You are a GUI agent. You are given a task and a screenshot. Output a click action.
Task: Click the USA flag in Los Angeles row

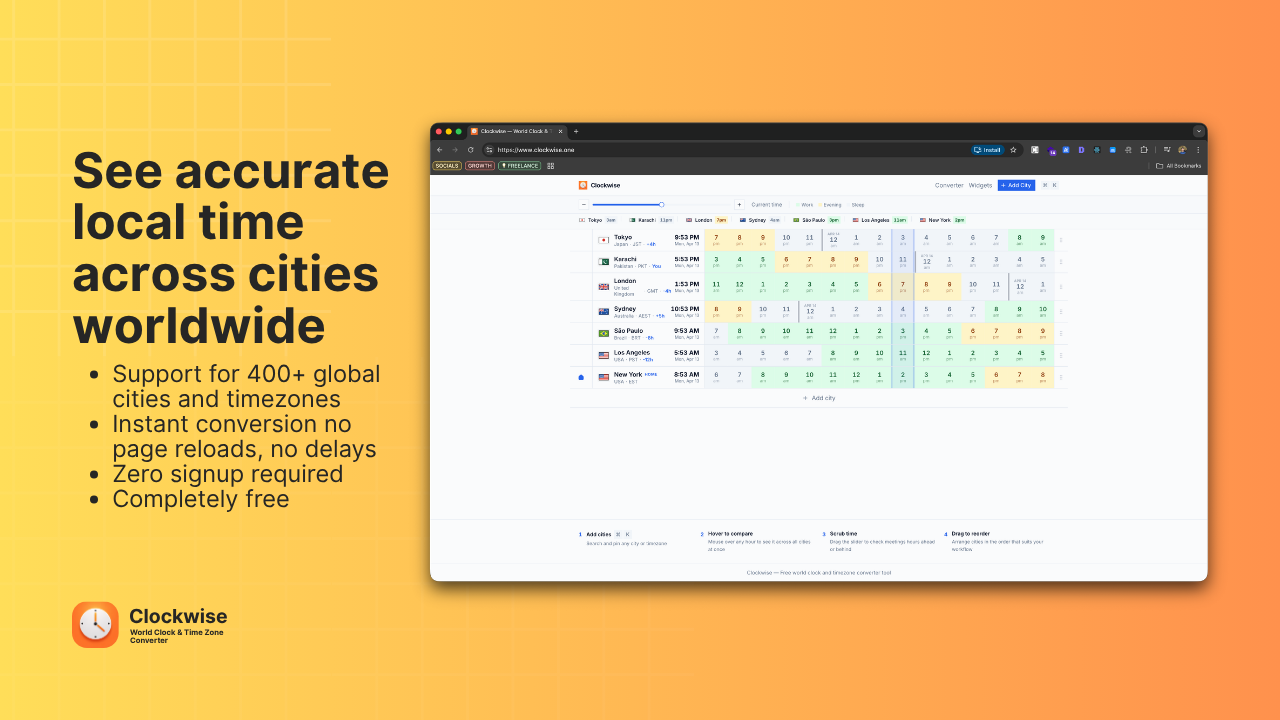pos(603,355)
